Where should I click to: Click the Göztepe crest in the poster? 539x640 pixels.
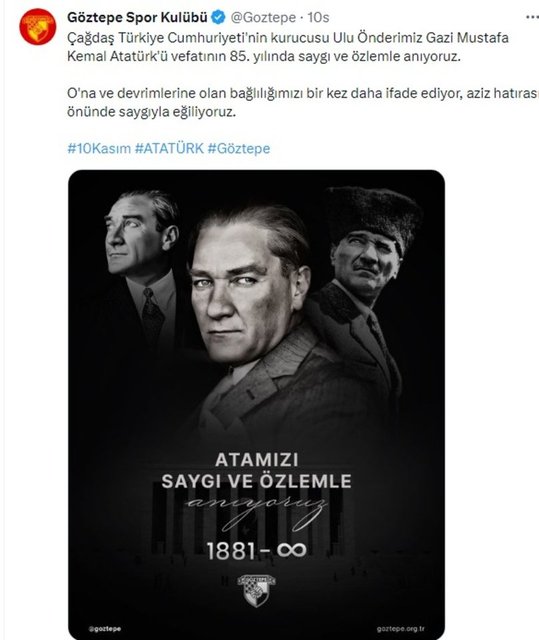pyautogui.click(x=256, y=590)
